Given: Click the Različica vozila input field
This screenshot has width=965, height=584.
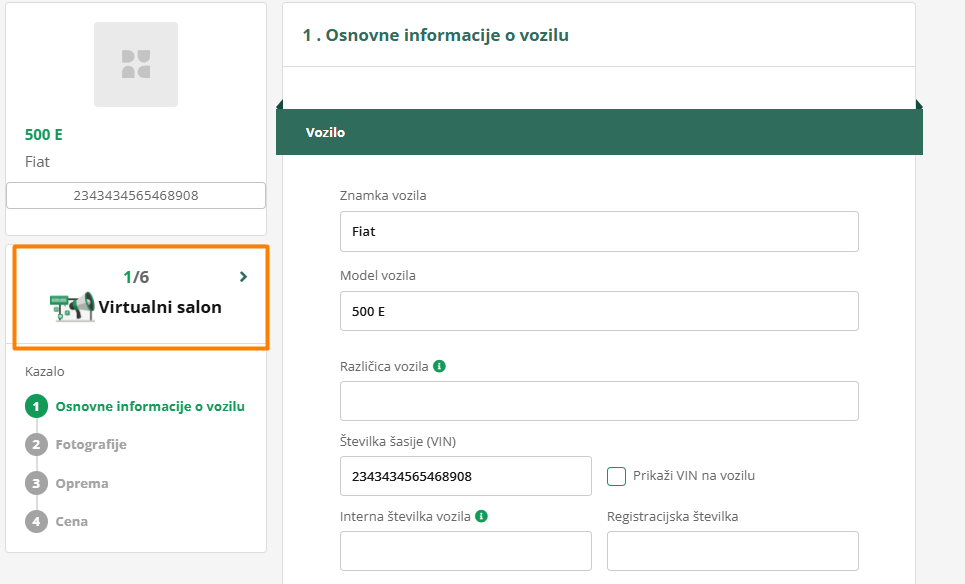Looking at the screenshot, I should [x=599, y=401].
